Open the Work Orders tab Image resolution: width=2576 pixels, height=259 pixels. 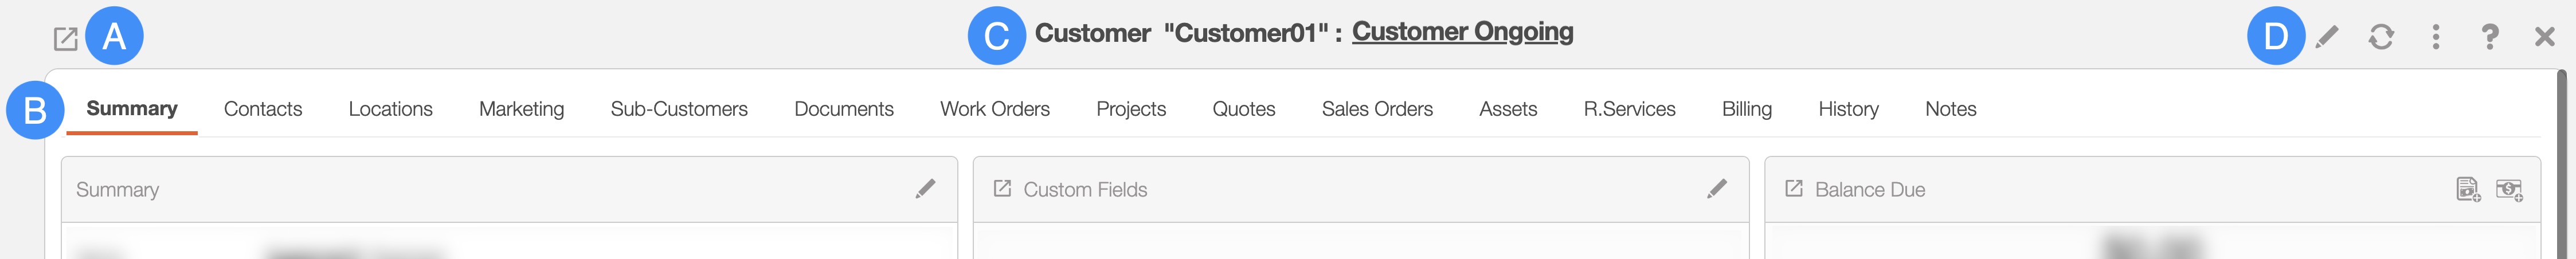click(994, 109)
